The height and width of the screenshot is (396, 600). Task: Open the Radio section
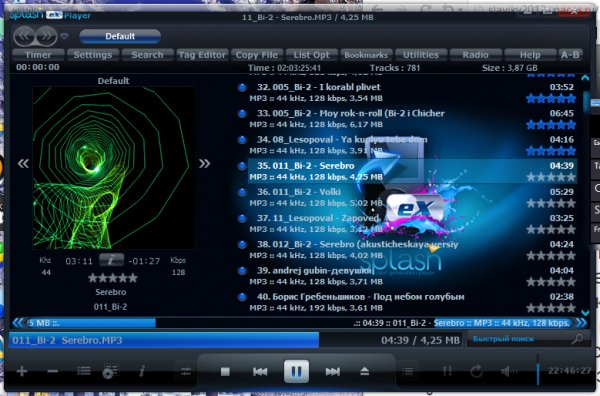click(x=475, y=55)
